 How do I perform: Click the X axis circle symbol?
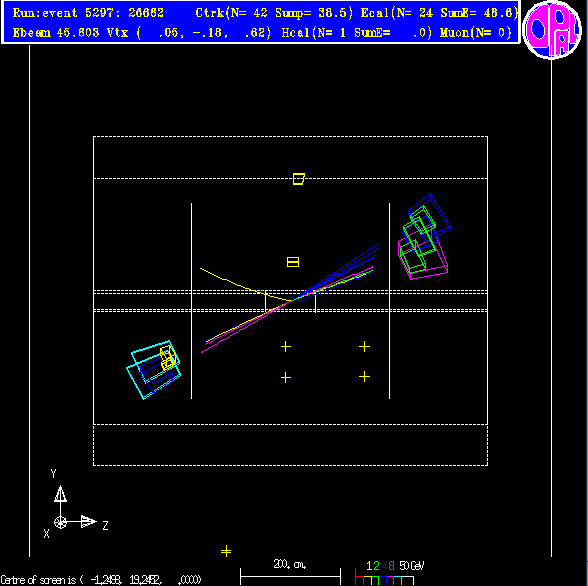tap(60, 522)
